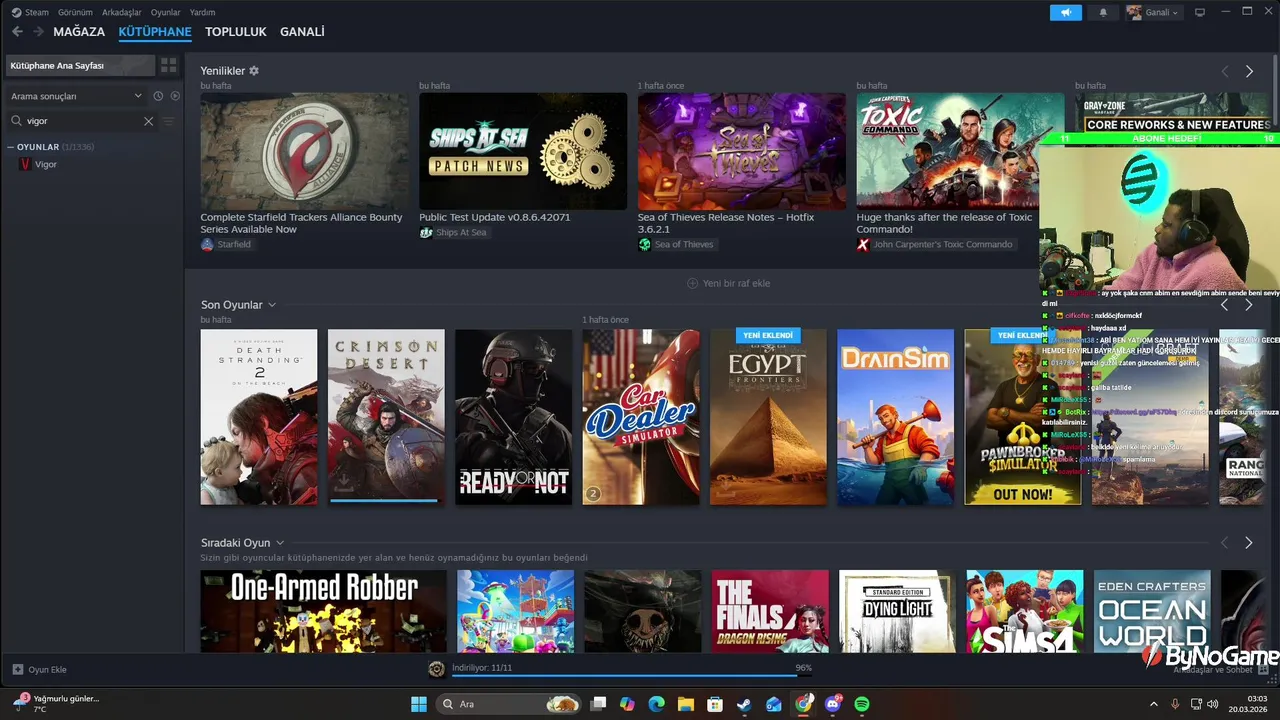This screenshot has width=1280, height=720.
Task: Open Sea of Thieves release notes card
Action: click(x=742, y=150)
